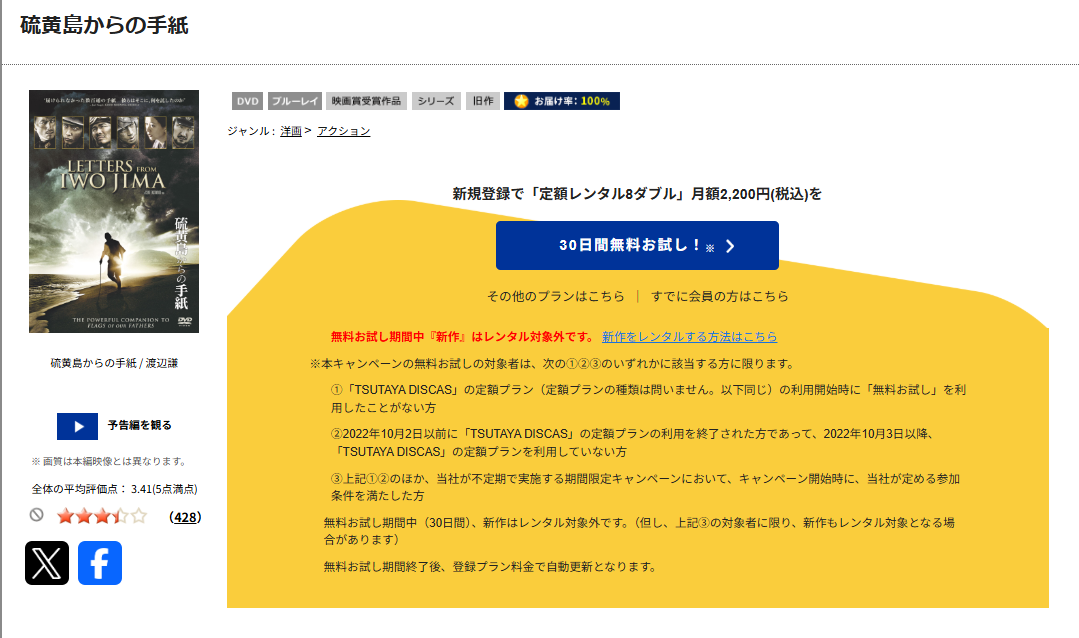The height and width of the screenshot is (638, 1079).
Task: Click the 無料お試し期間終了後 auto-renewal note
Action: (491, 566)
